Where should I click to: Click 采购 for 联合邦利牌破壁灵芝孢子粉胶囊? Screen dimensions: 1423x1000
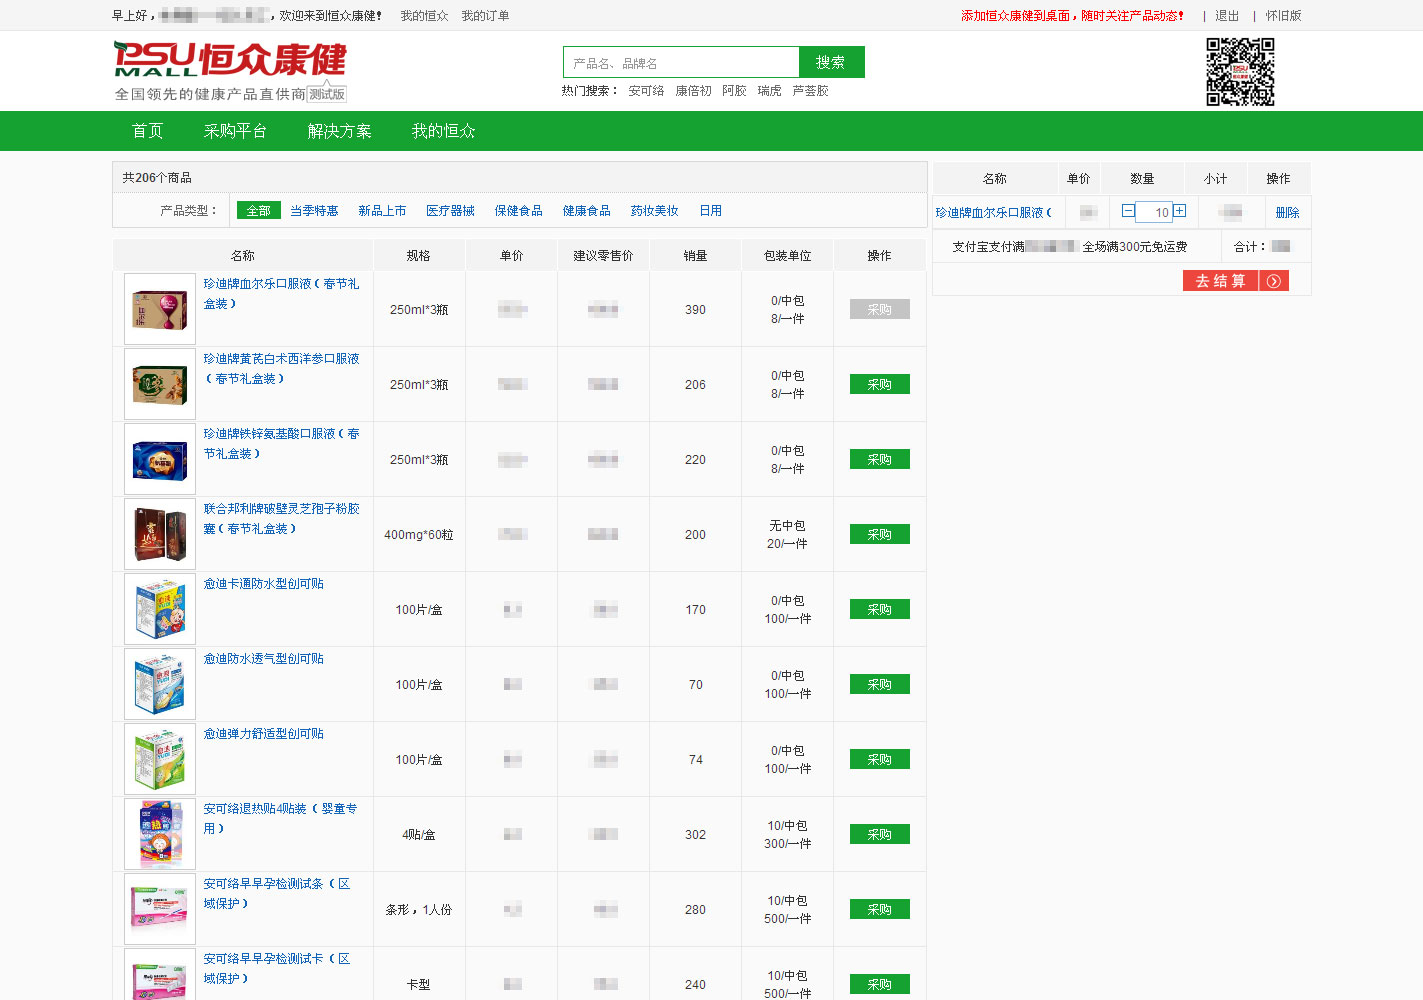tap(880, 534)
